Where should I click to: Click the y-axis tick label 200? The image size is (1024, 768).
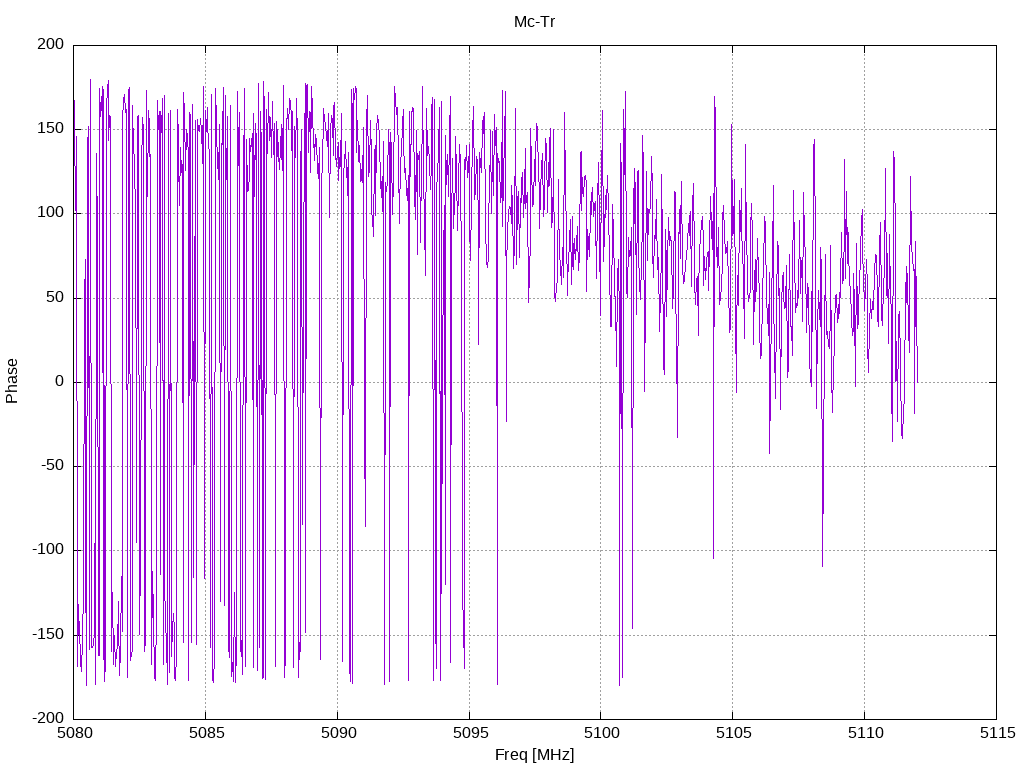click(50, 44)
